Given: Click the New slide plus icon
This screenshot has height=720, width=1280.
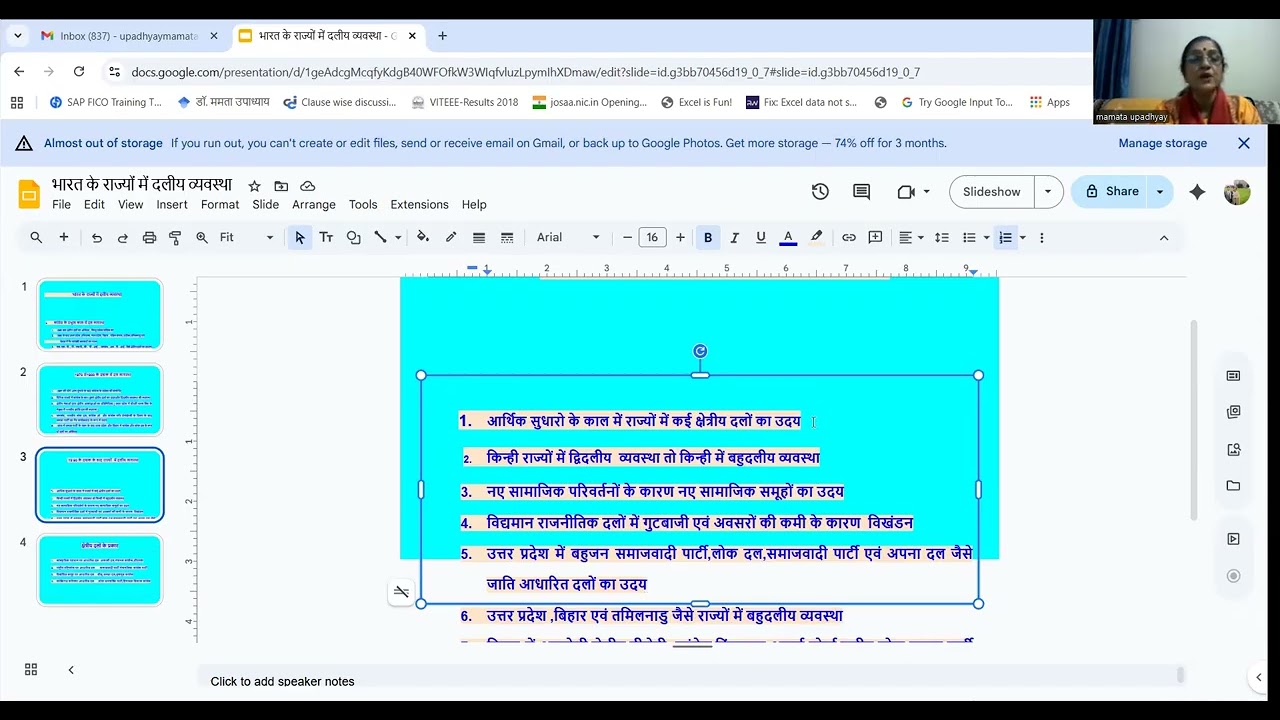Looking at the screenshot, I should coord(64,237).
